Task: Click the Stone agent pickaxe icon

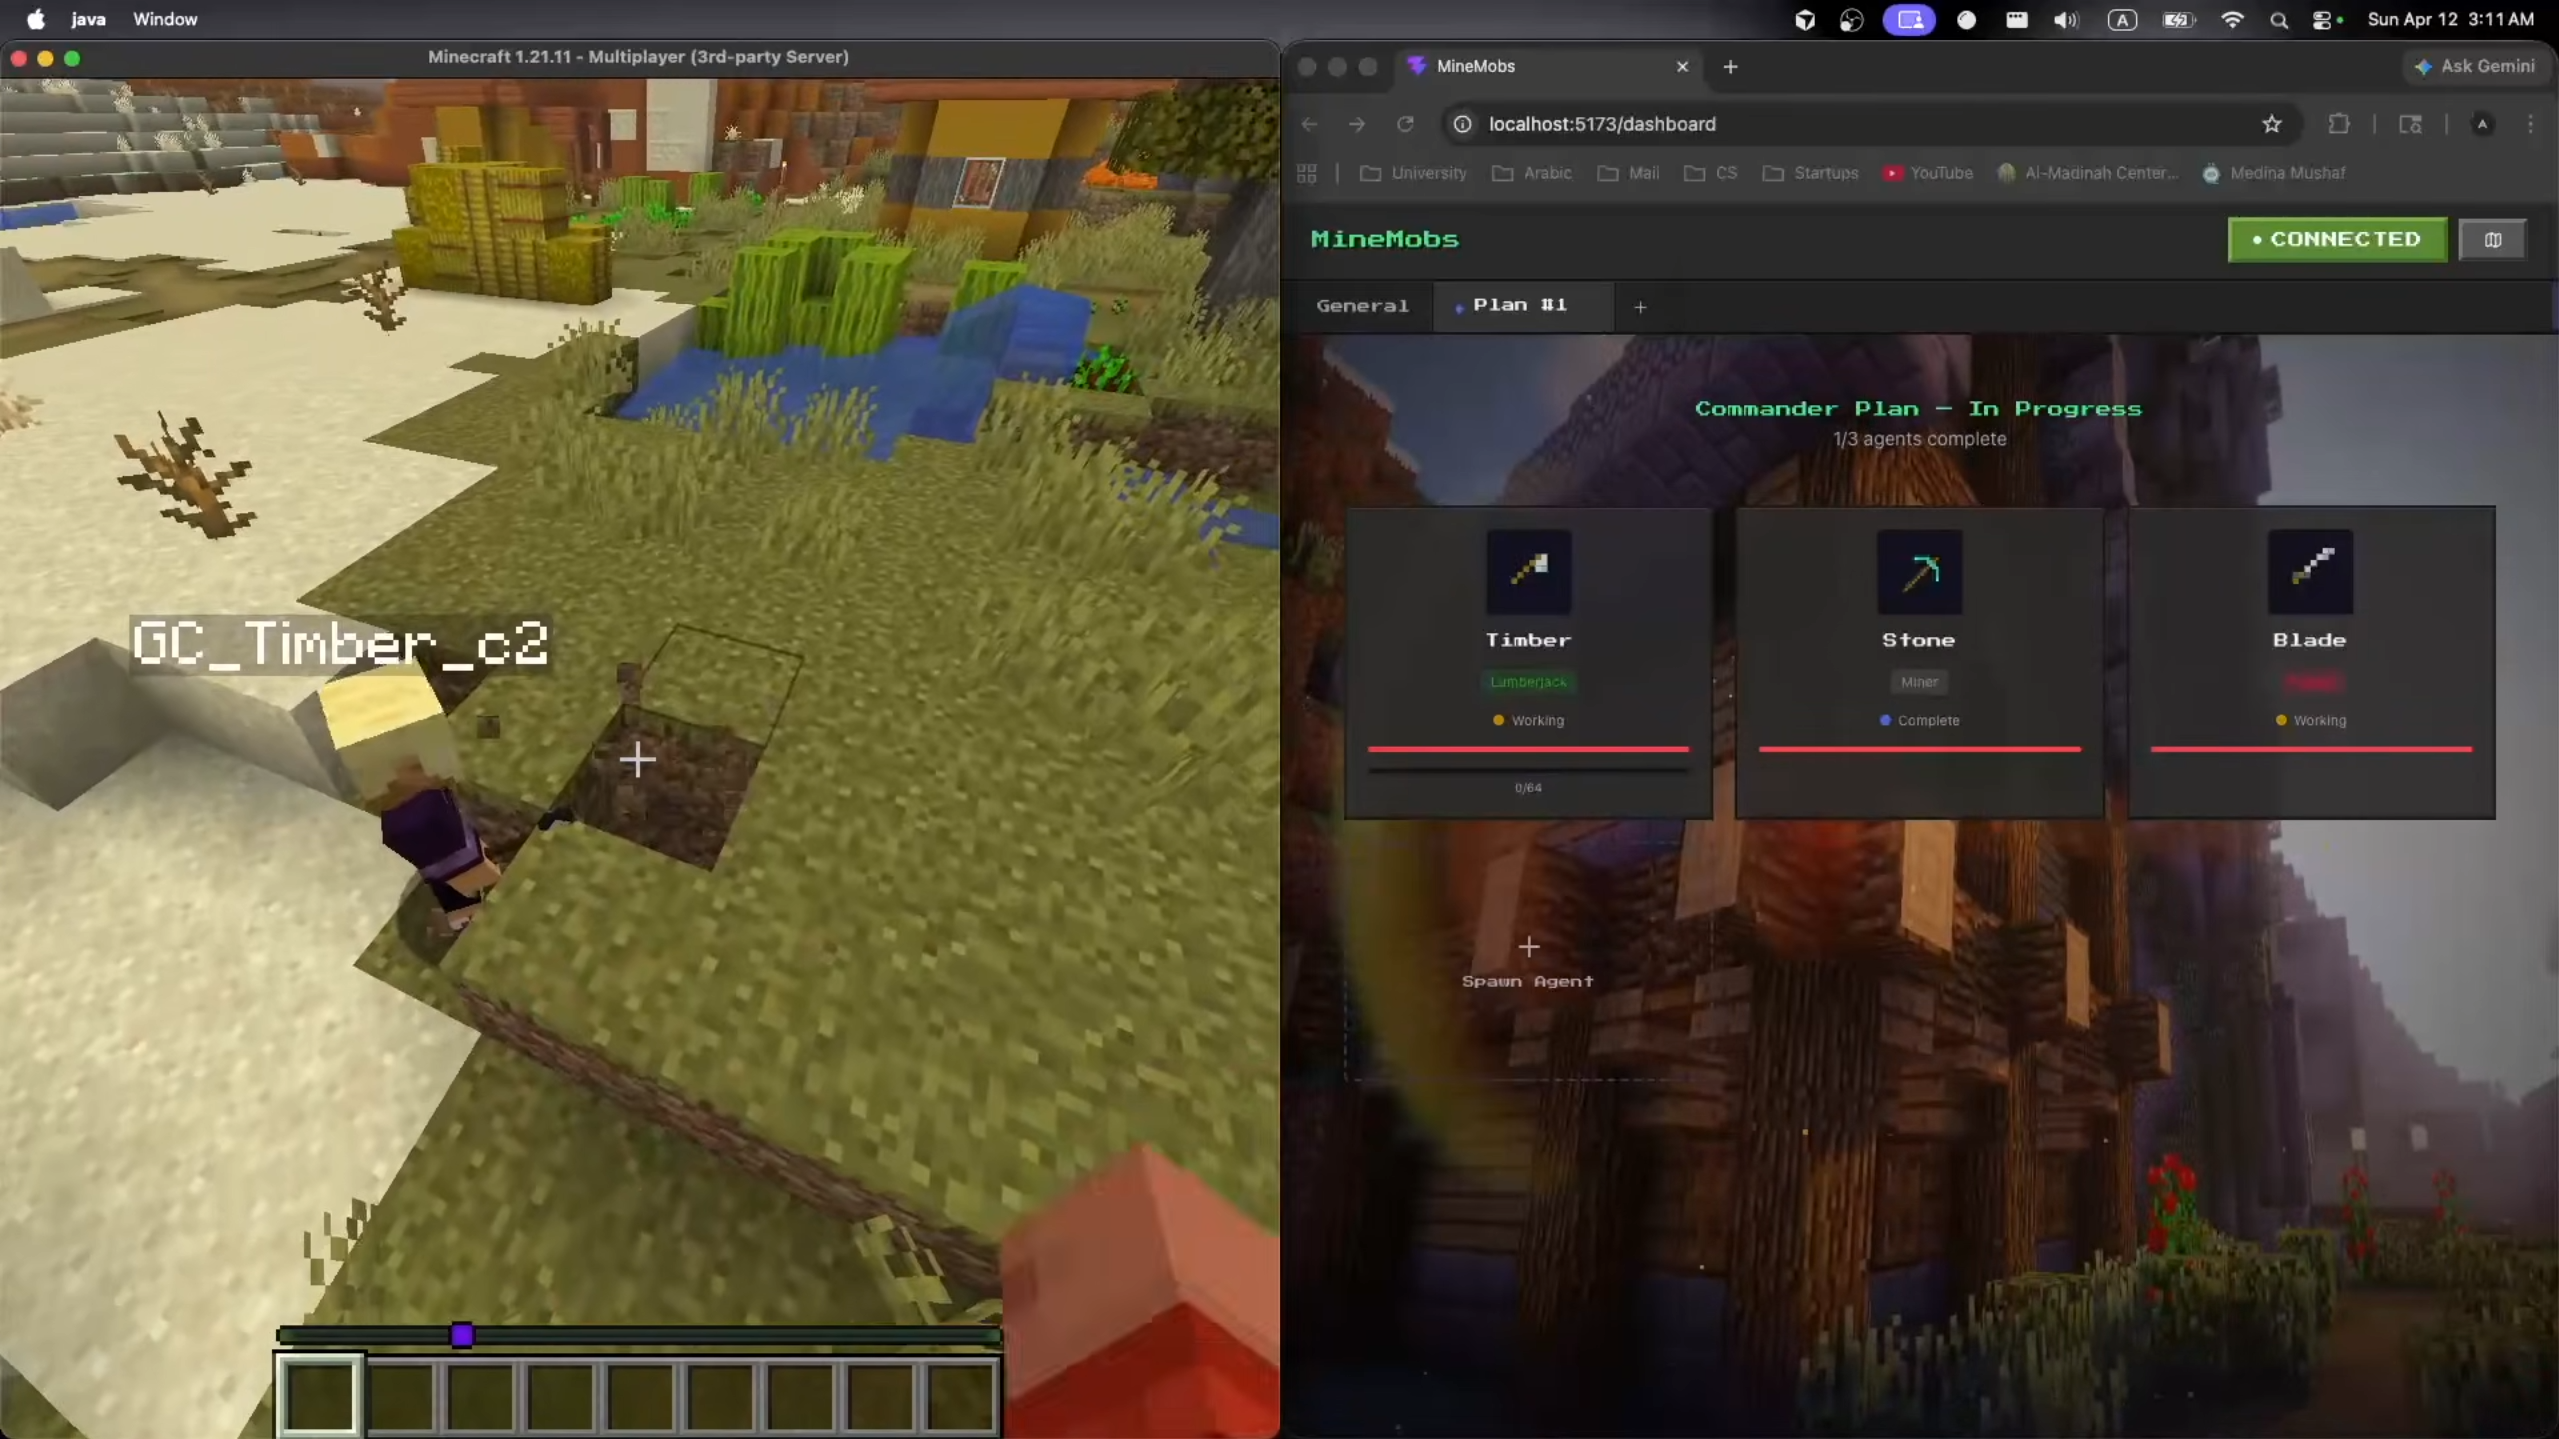Action: (x=1919, y=570)
